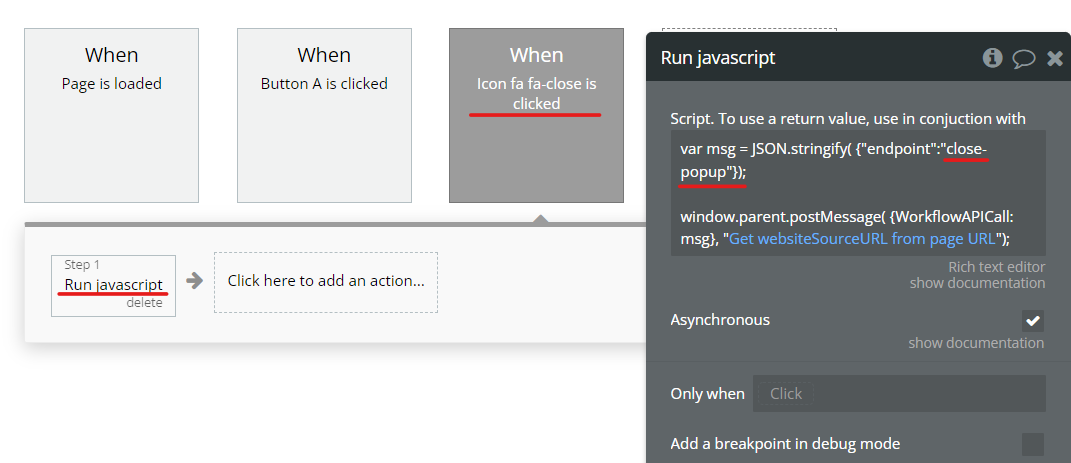Screen dimensions: 1071x463
Task: Close the Run javascript panel
Action: [x=1054, y=58]
